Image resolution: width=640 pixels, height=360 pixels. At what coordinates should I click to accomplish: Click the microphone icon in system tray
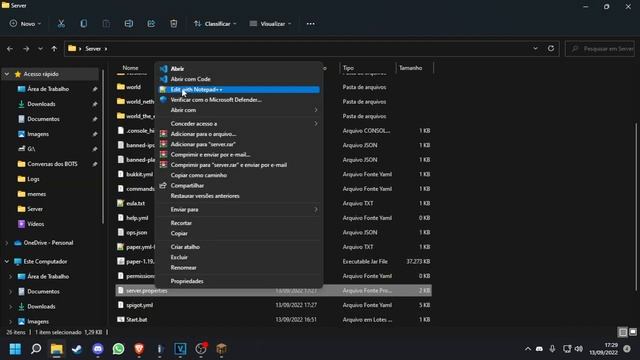(552, 349)
